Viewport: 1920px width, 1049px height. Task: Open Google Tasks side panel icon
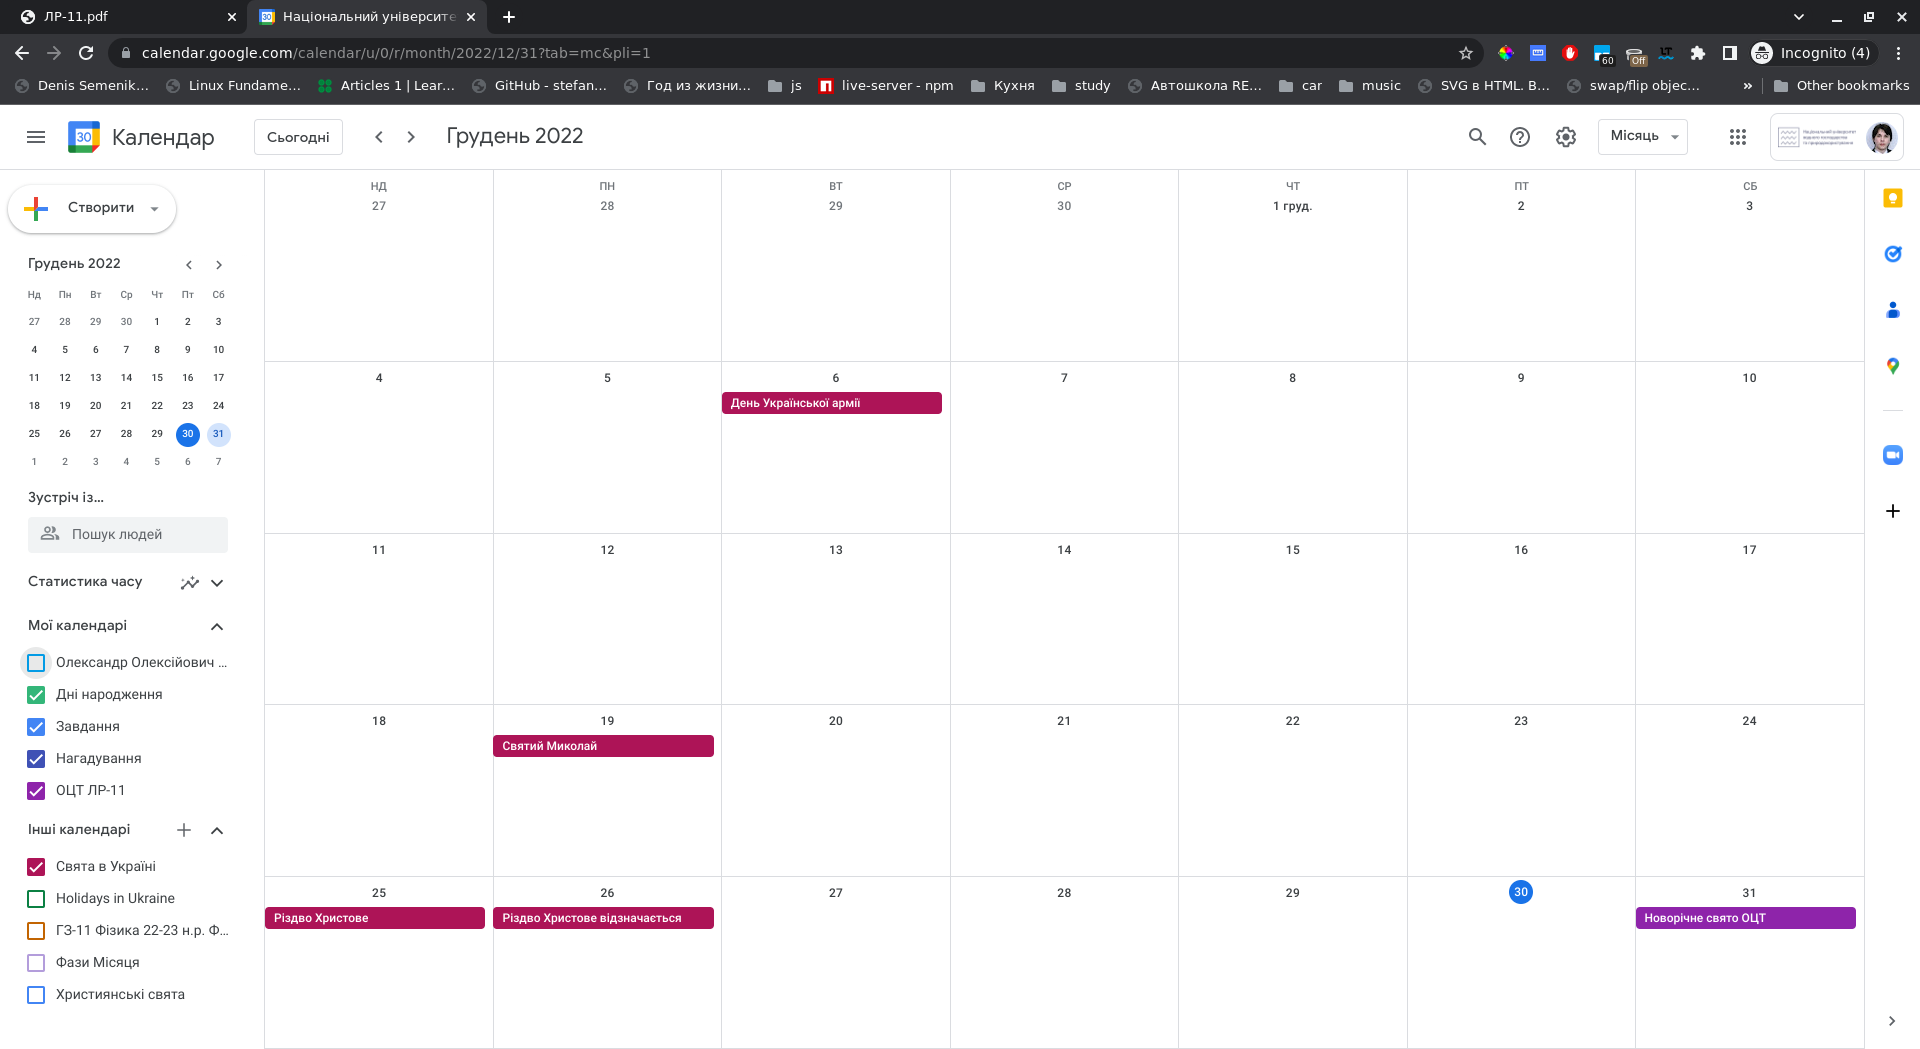1892,254
